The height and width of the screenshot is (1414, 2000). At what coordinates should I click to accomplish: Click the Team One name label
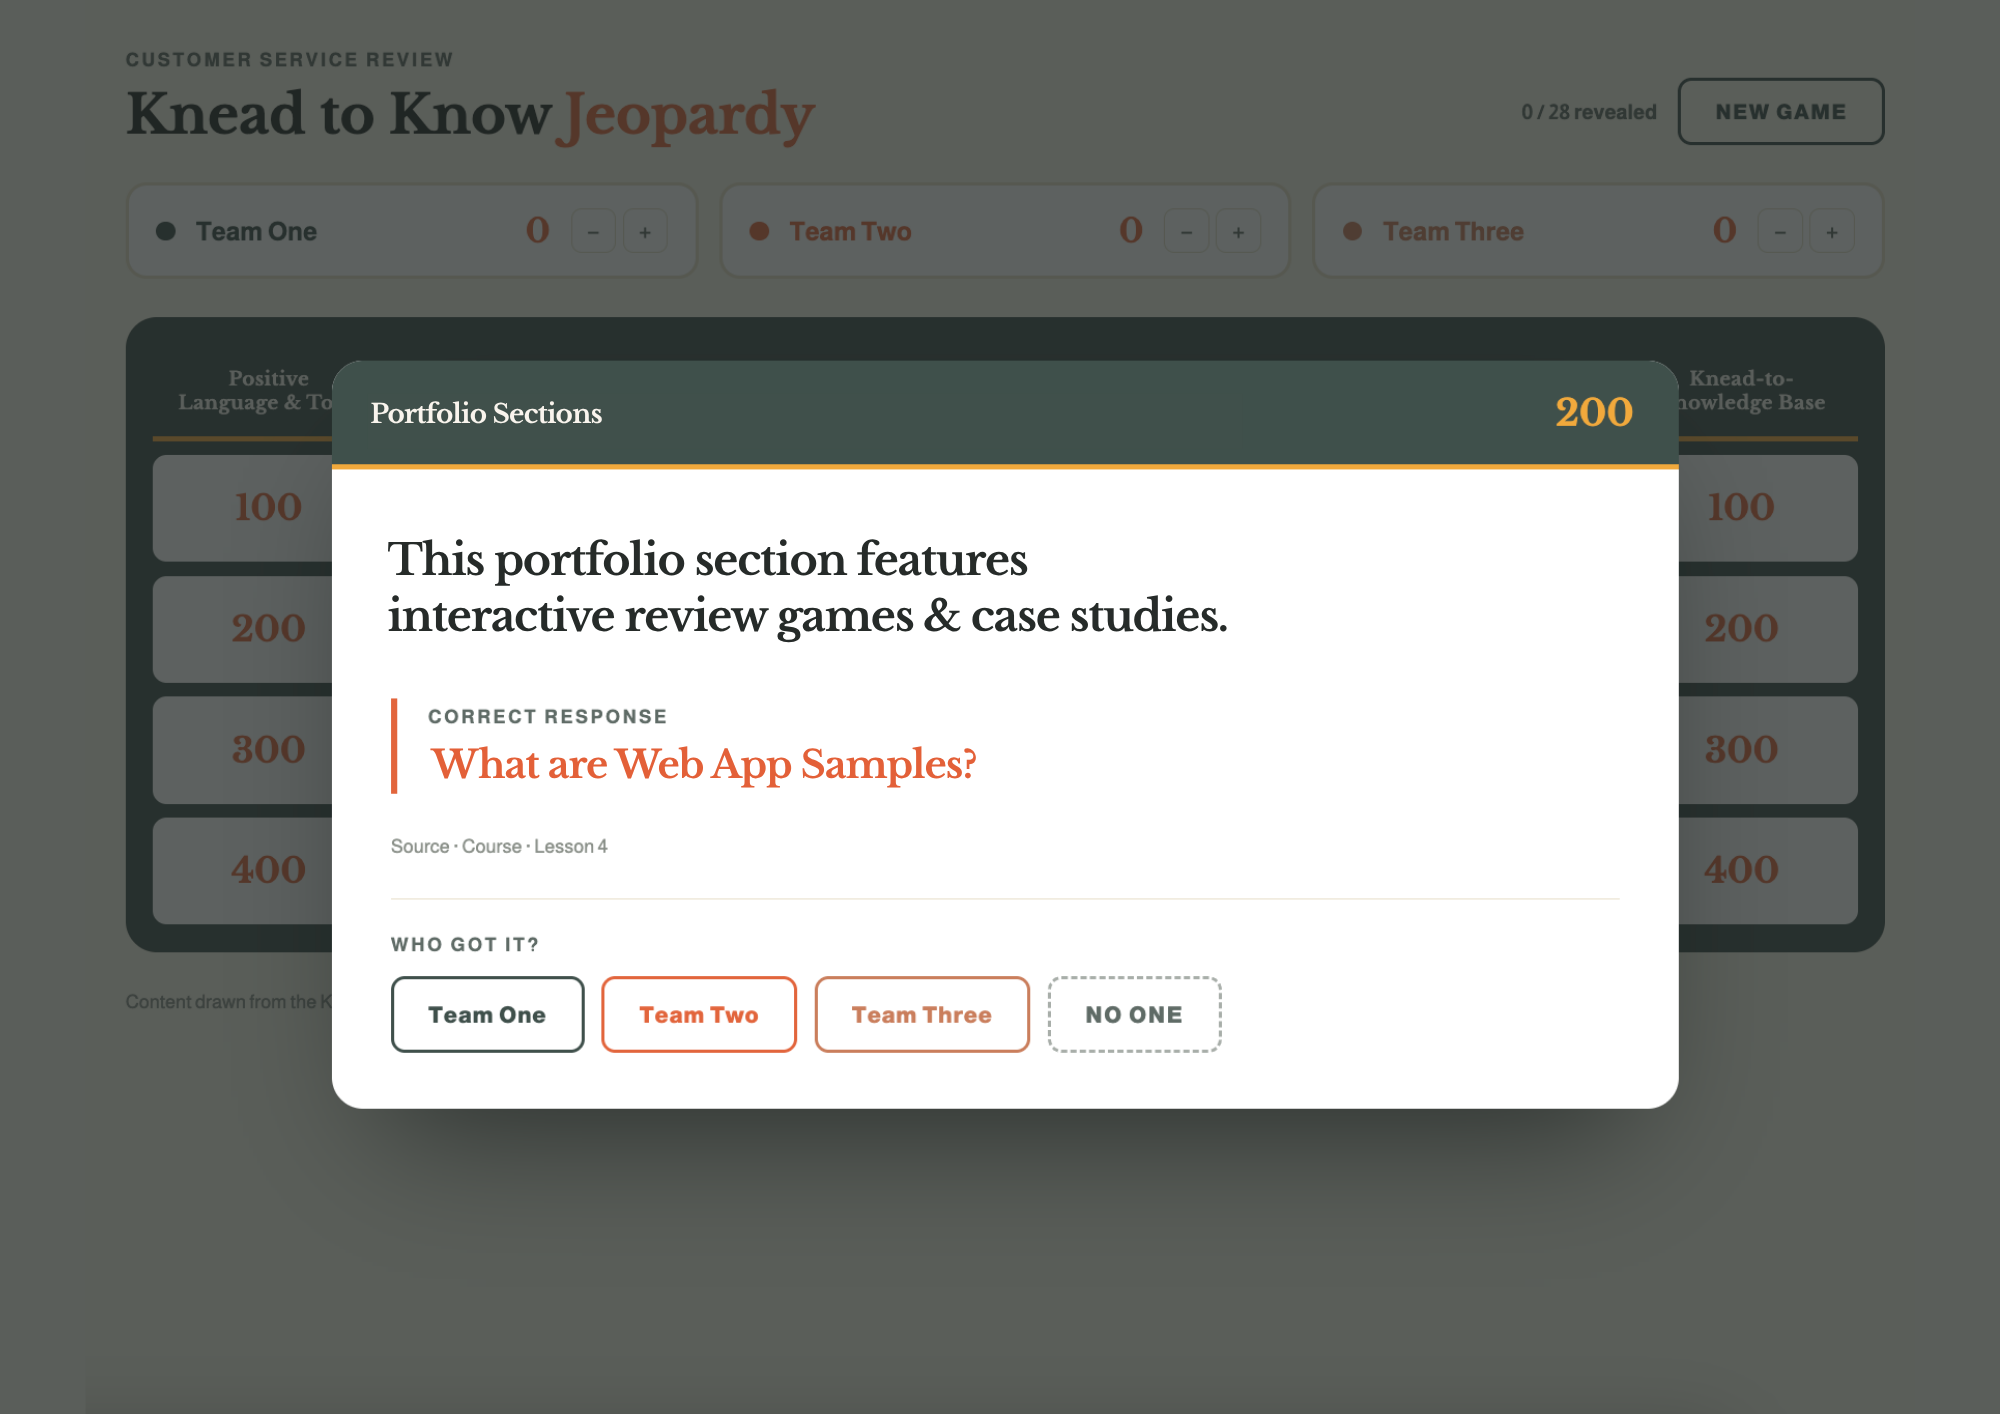tap(256, 231)
